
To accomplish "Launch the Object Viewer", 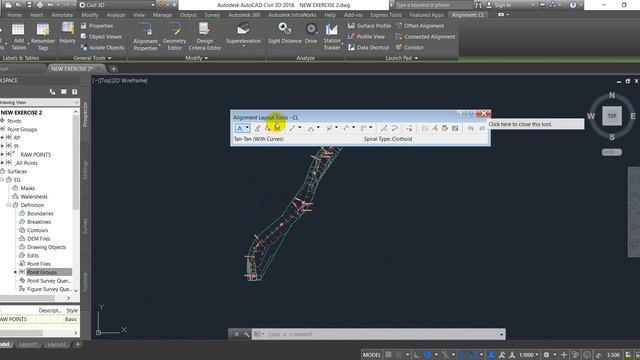I will click(x=101, y=37).
